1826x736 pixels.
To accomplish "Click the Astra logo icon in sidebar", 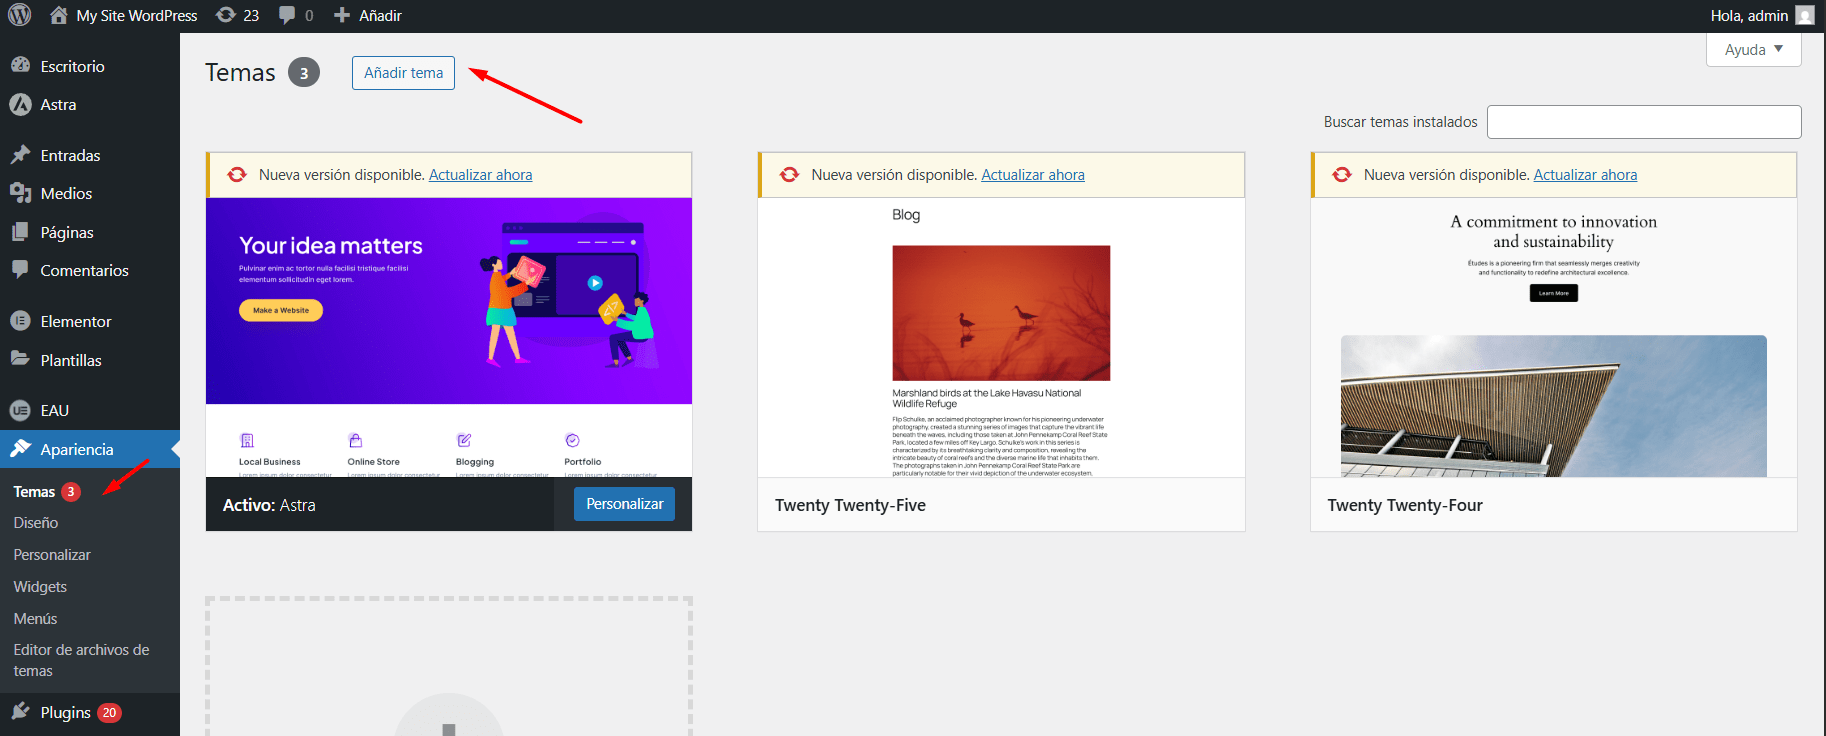I will 20,104.
